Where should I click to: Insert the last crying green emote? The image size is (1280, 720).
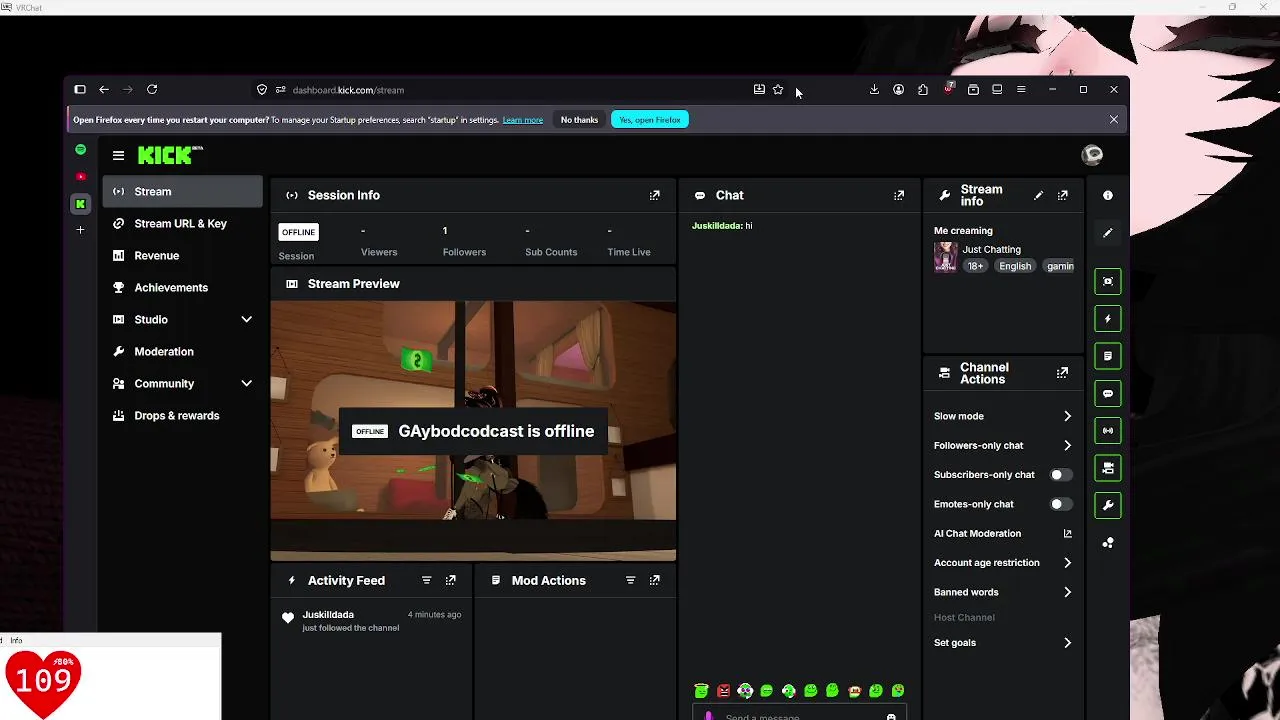click(x=898, y=691)
